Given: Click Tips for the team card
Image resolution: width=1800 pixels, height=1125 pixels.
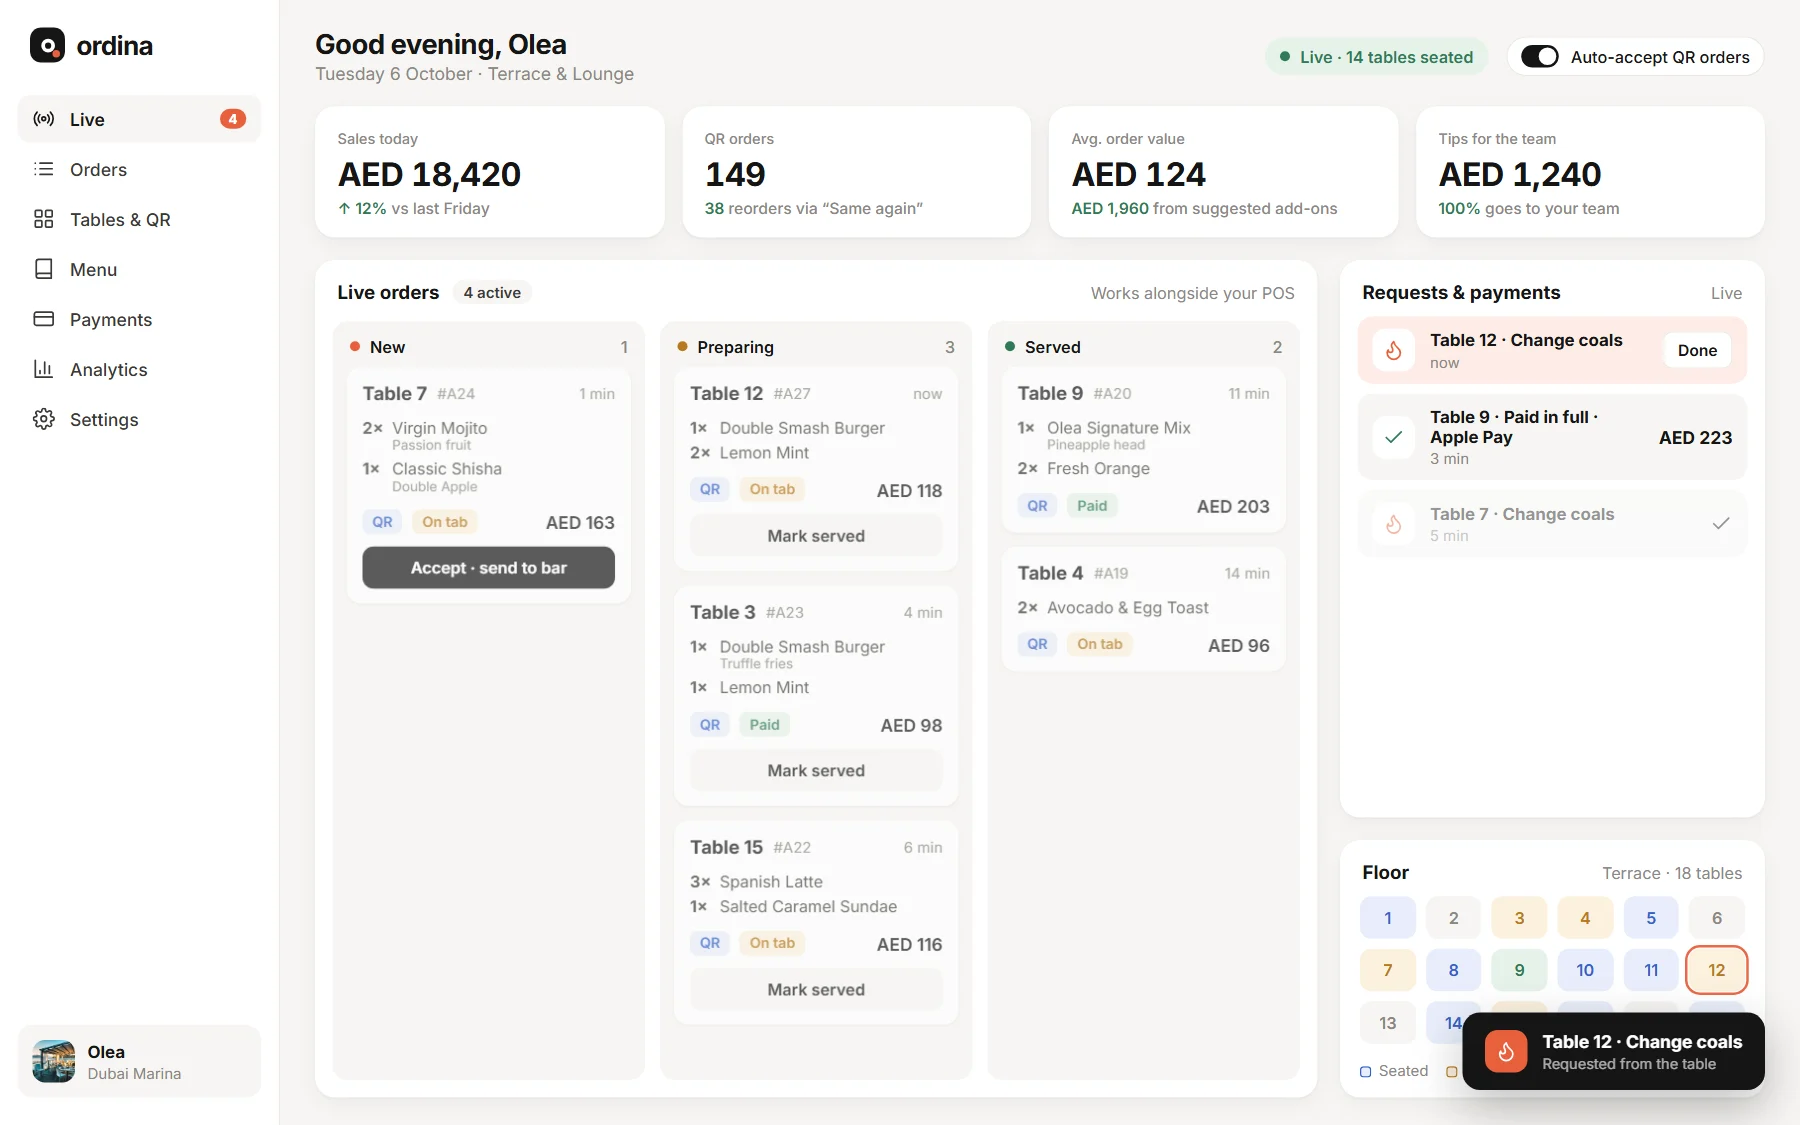Looking at the screenshot, I should (1590, 172).
